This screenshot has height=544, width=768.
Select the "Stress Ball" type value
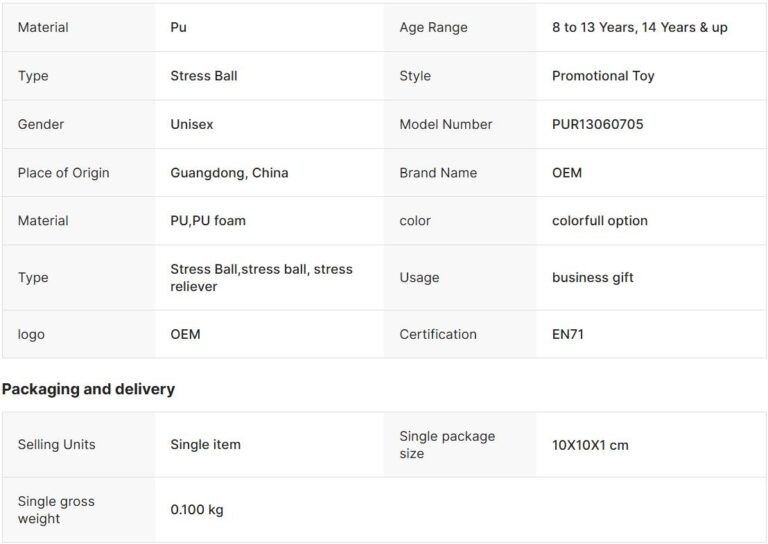click(204, 76)
